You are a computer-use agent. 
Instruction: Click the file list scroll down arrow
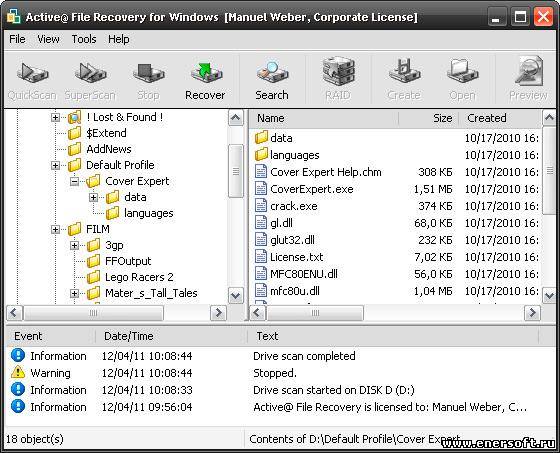549,296
